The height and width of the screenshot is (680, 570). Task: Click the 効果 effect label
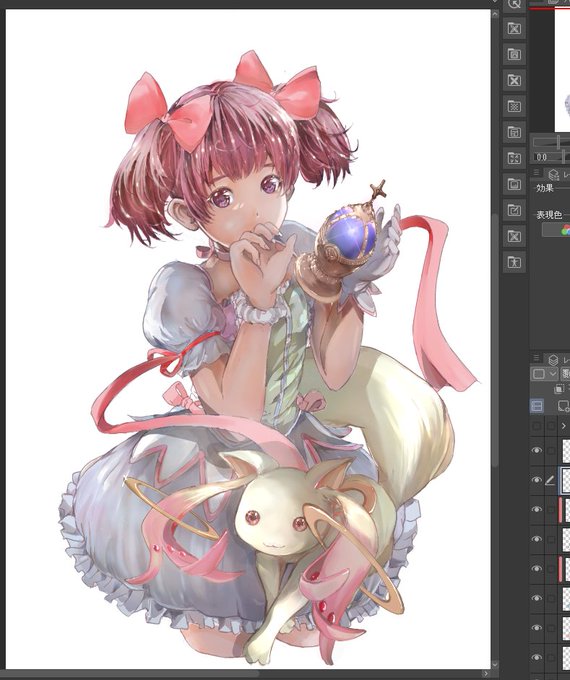pos(545,188)
